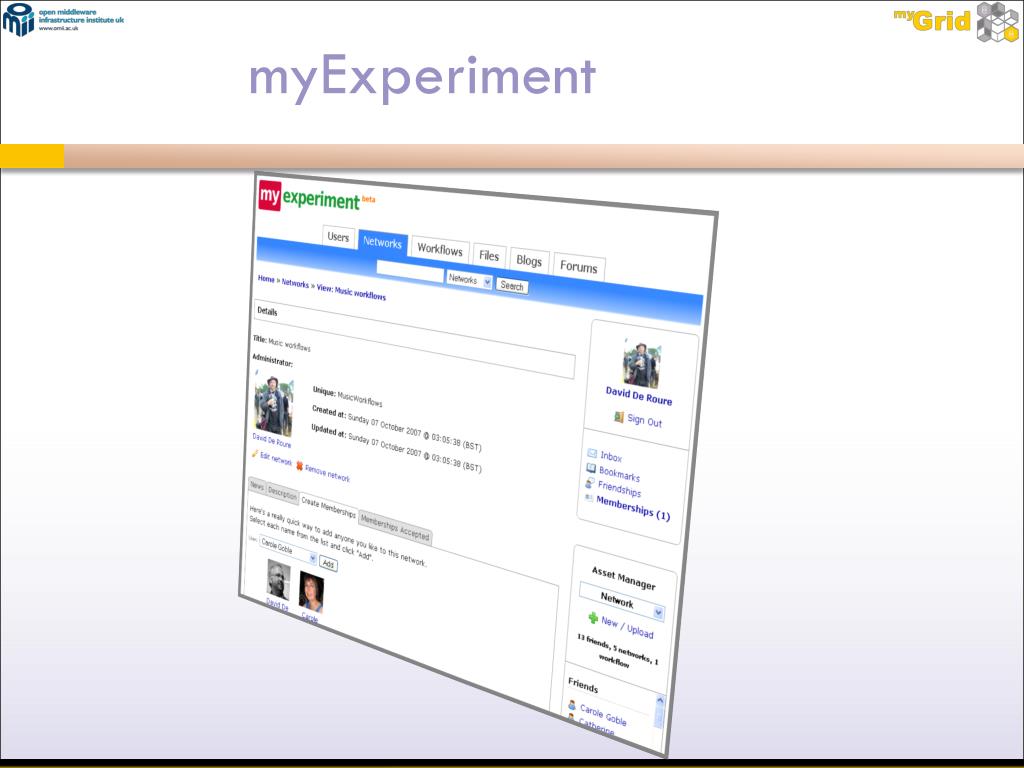Click the View: Music workflows breadcrumb
This screenshot has width=1024, height=768.
point(351,292)
